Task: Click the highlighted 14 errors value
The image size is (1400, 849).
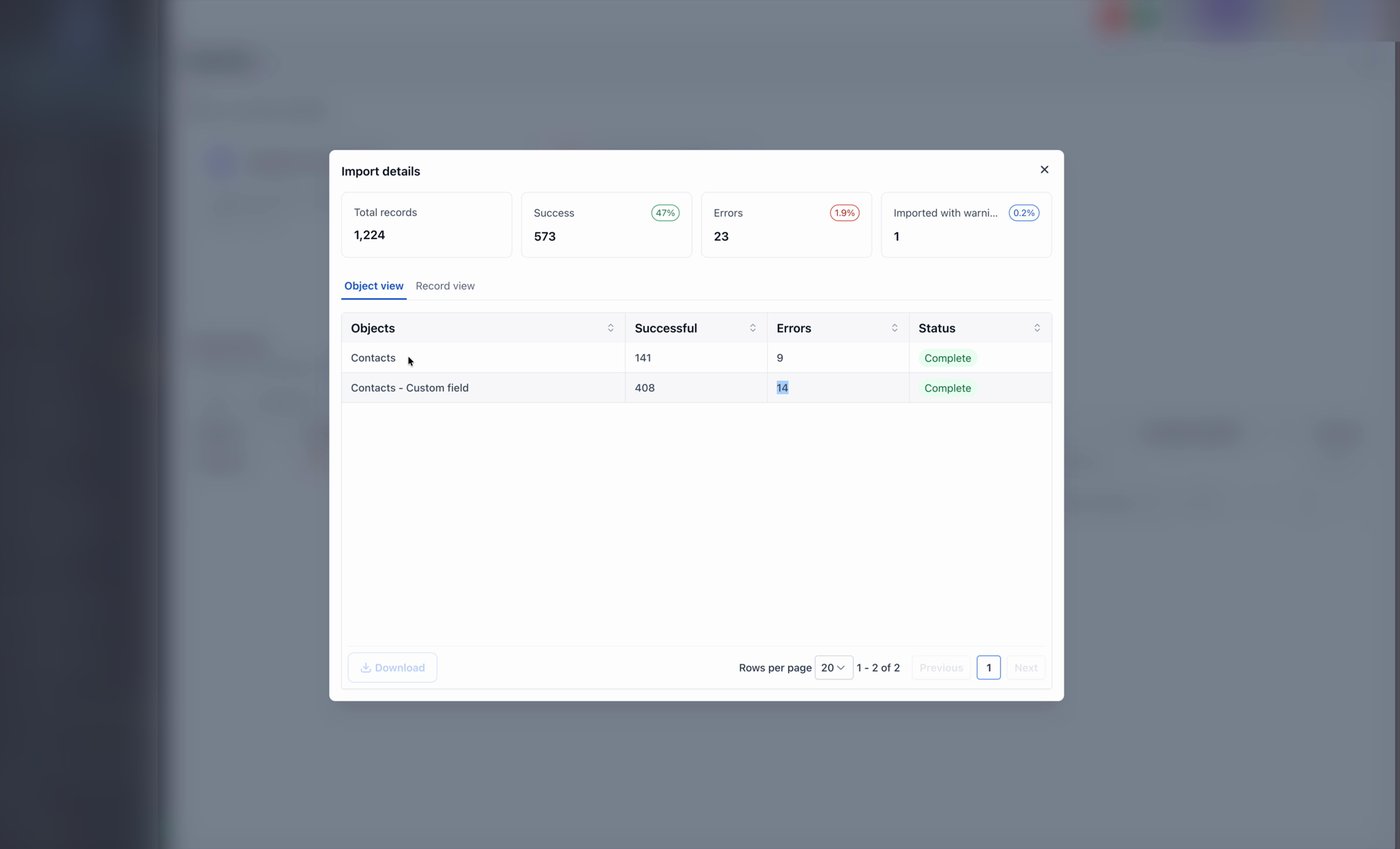Action: 782,387
